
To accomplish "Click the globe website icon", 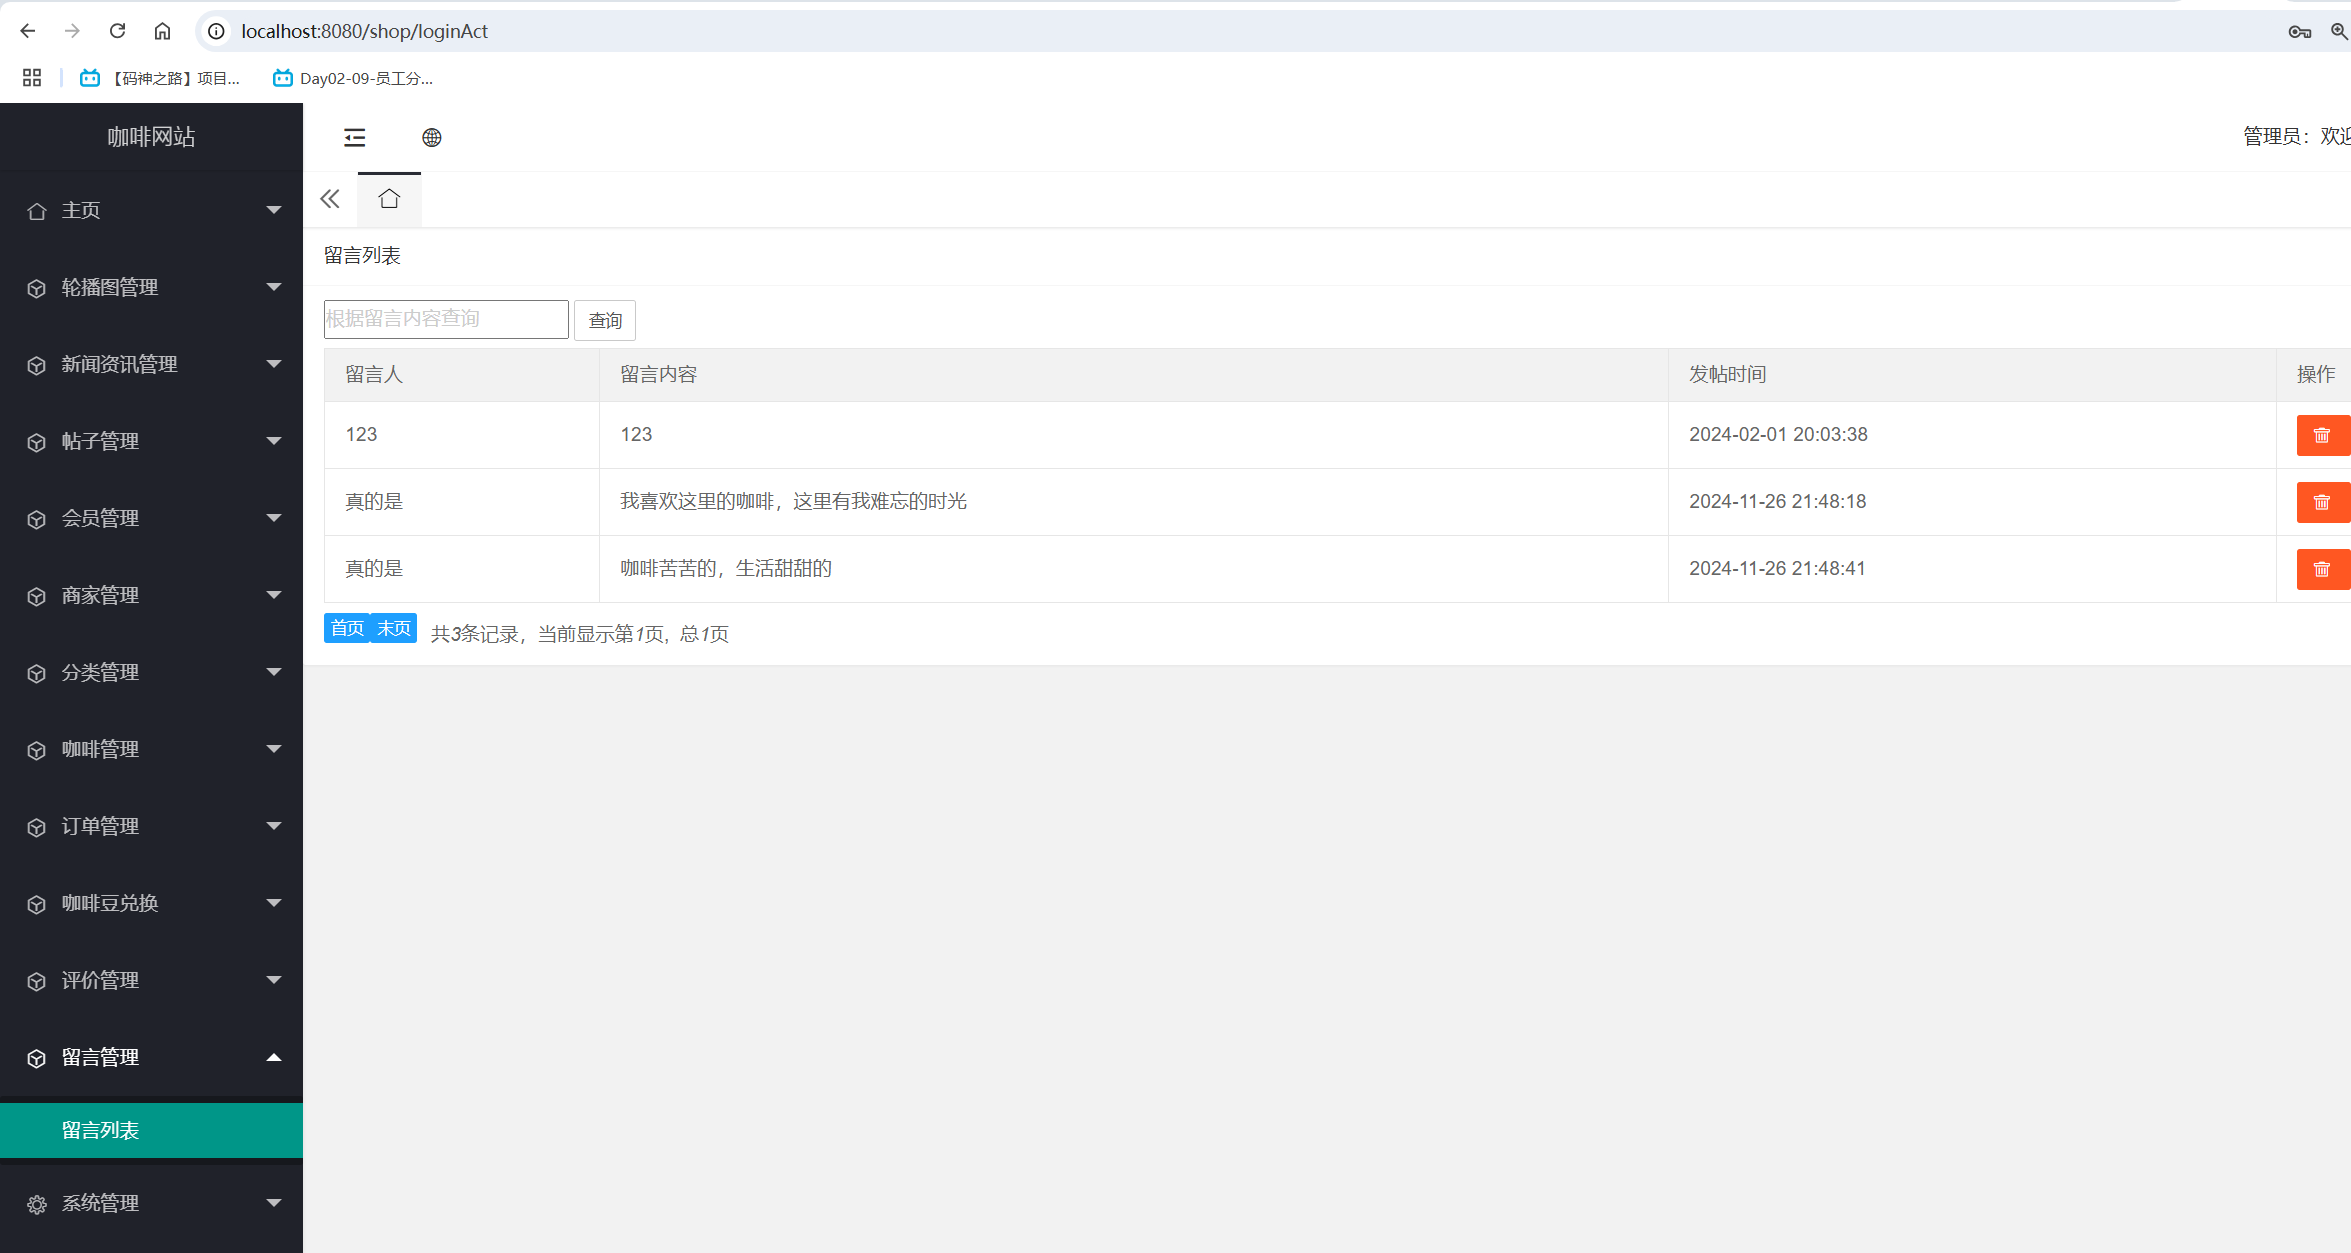I will 431,138.
